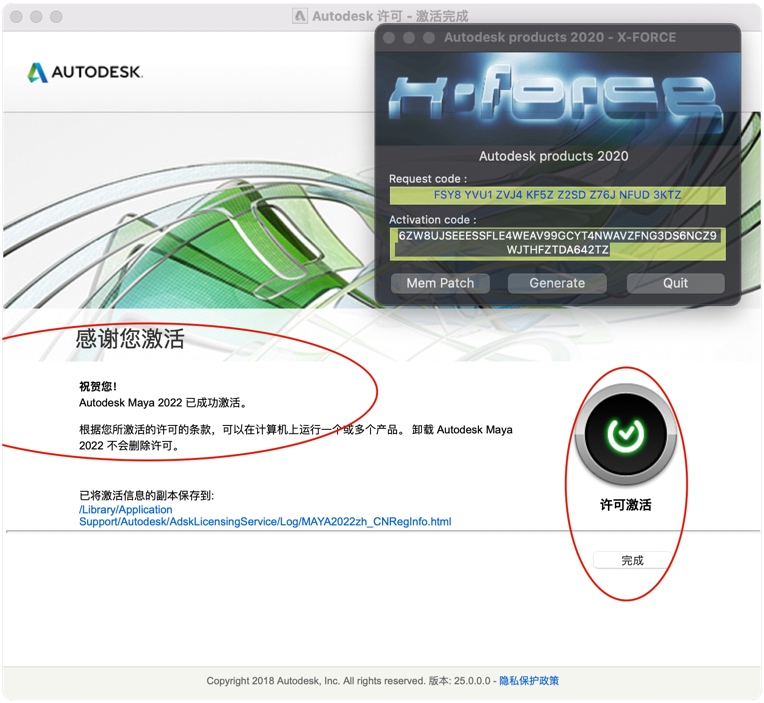Click the Activation code field in X-FORCE
The width and height of the screenshot is (764, 703).
tap(557, 243)
